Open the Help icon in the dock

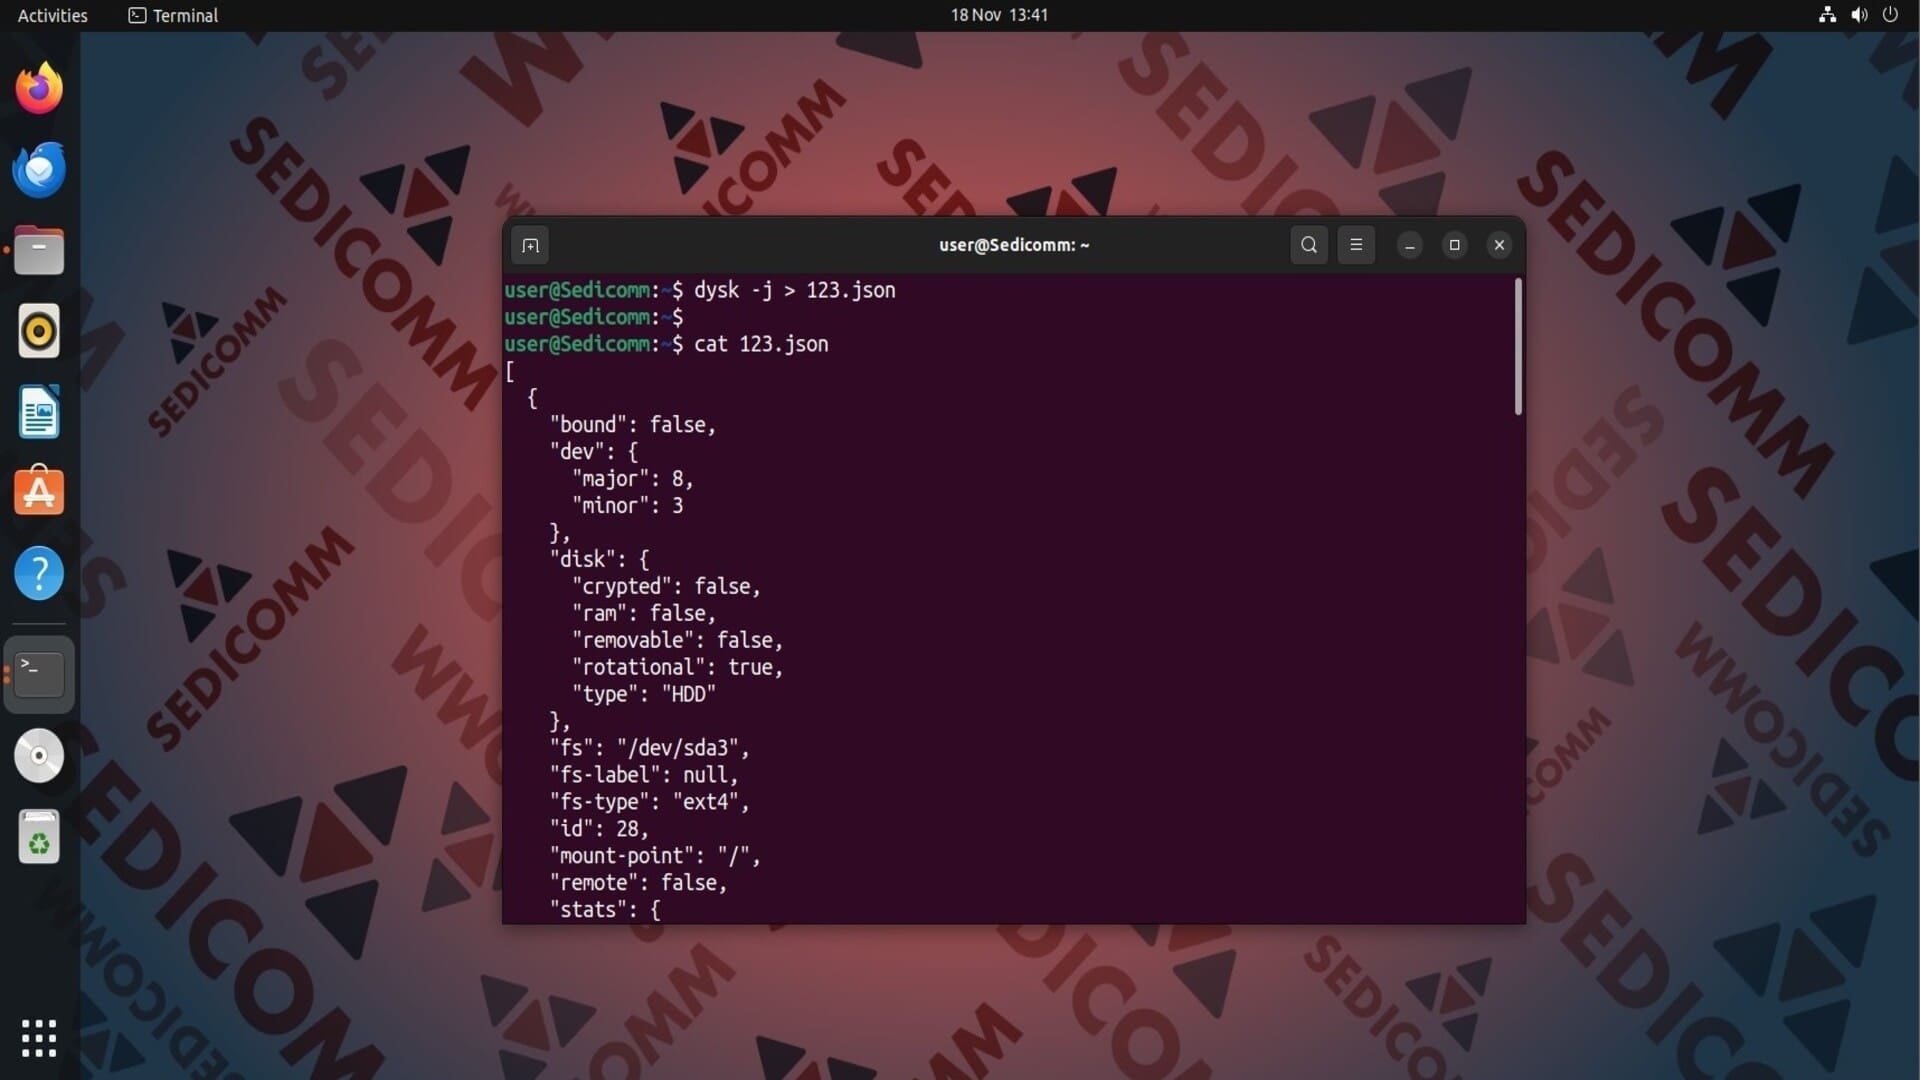[x=39, y=573]
